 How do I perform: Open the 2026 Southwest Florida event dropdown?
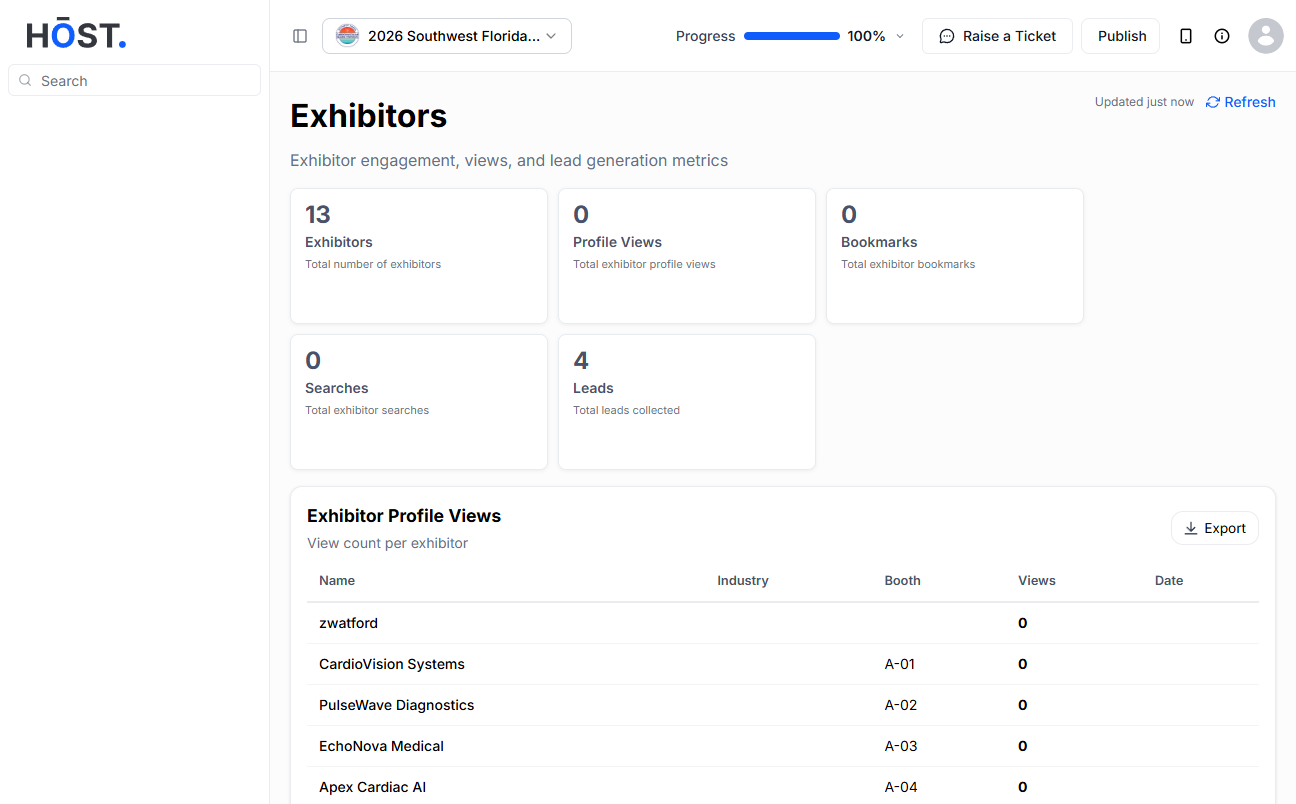(x=447, y=36)
